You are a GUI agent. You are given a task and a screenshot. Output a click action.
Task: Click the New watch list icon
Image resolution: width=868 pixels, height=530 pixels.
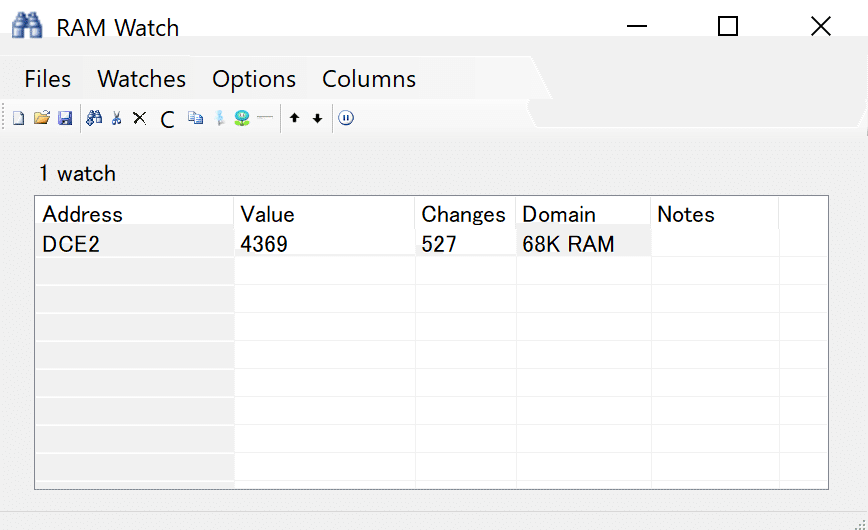pyautogui.click(x=18, y=118)
